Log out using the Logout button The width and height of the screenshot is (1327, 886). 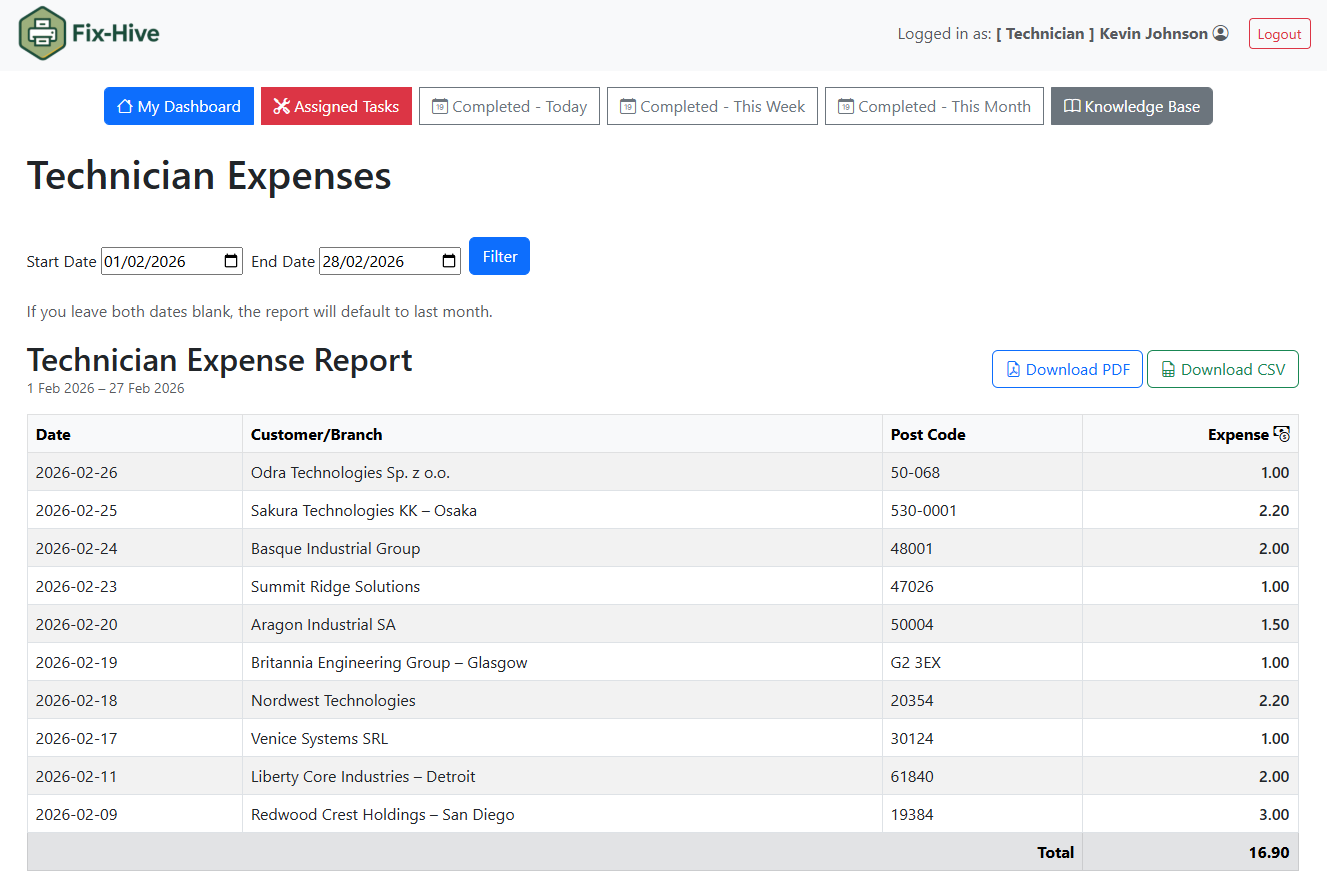click(x=1279, y=33)
